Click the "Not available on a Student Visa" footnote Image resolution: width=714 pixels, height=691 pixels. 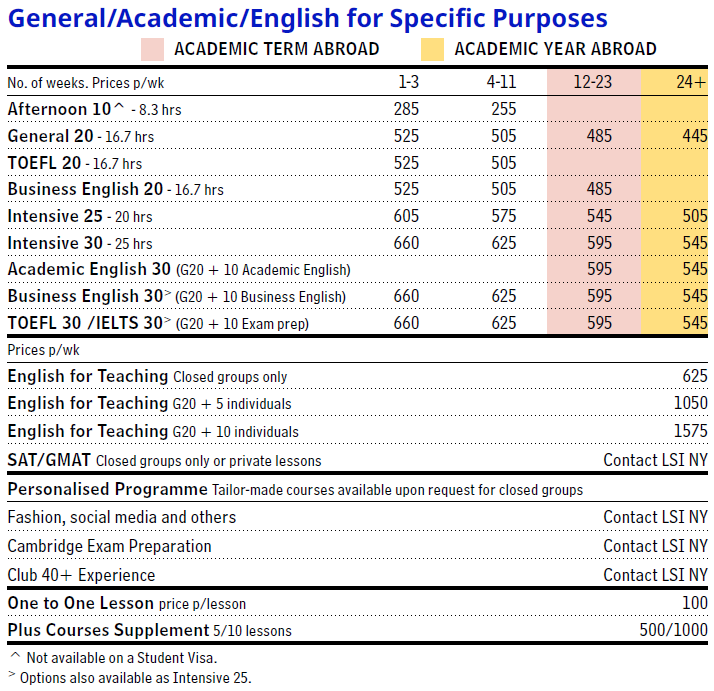click(x=120, y=657)
